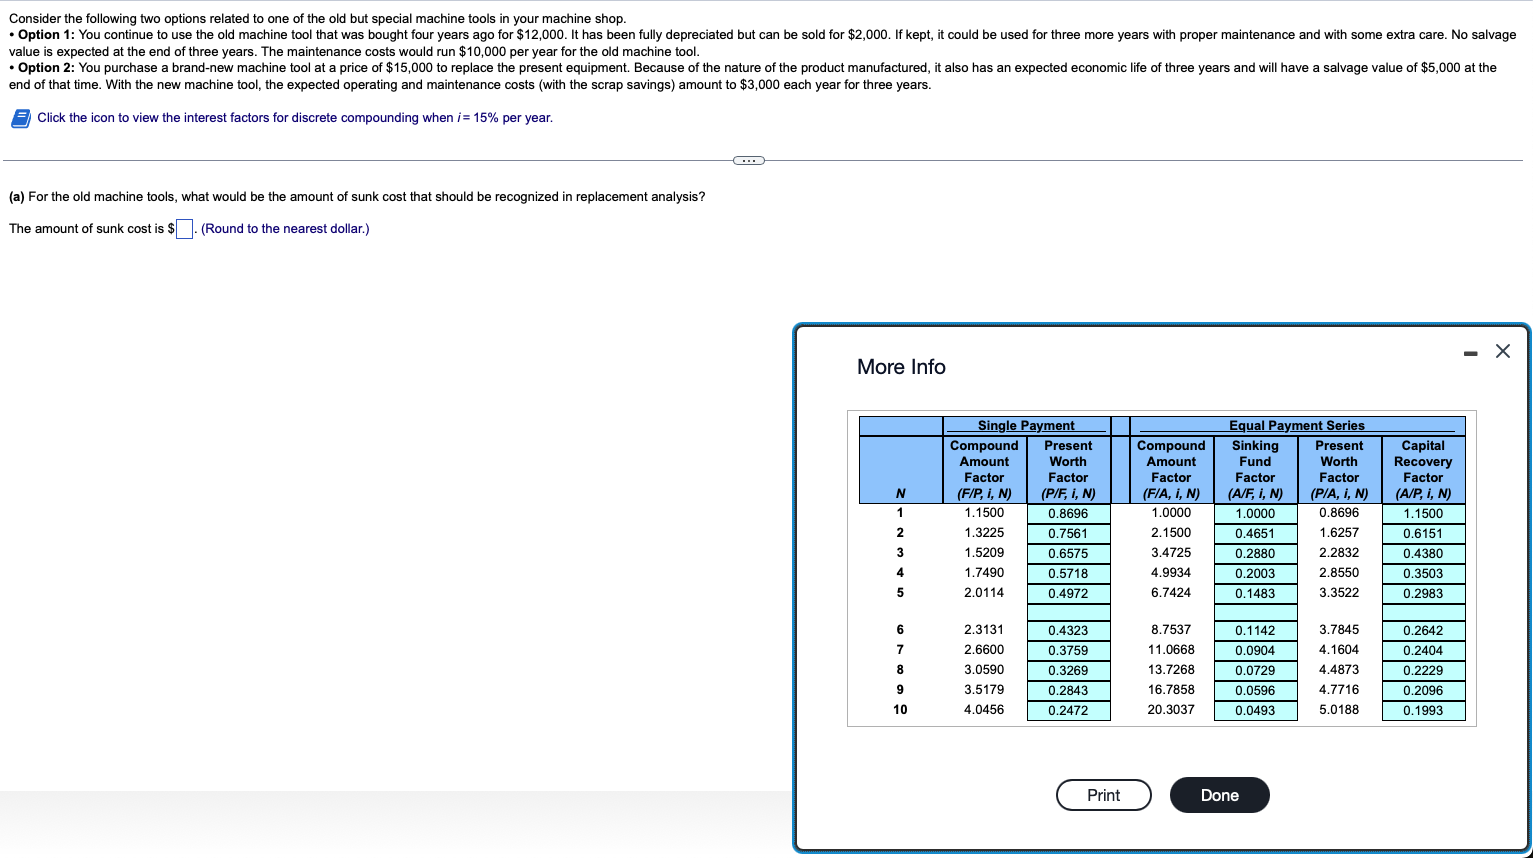Click the Equal Payment Series header
Screen dimensions: 1533x858
(x=1297, y=426)
